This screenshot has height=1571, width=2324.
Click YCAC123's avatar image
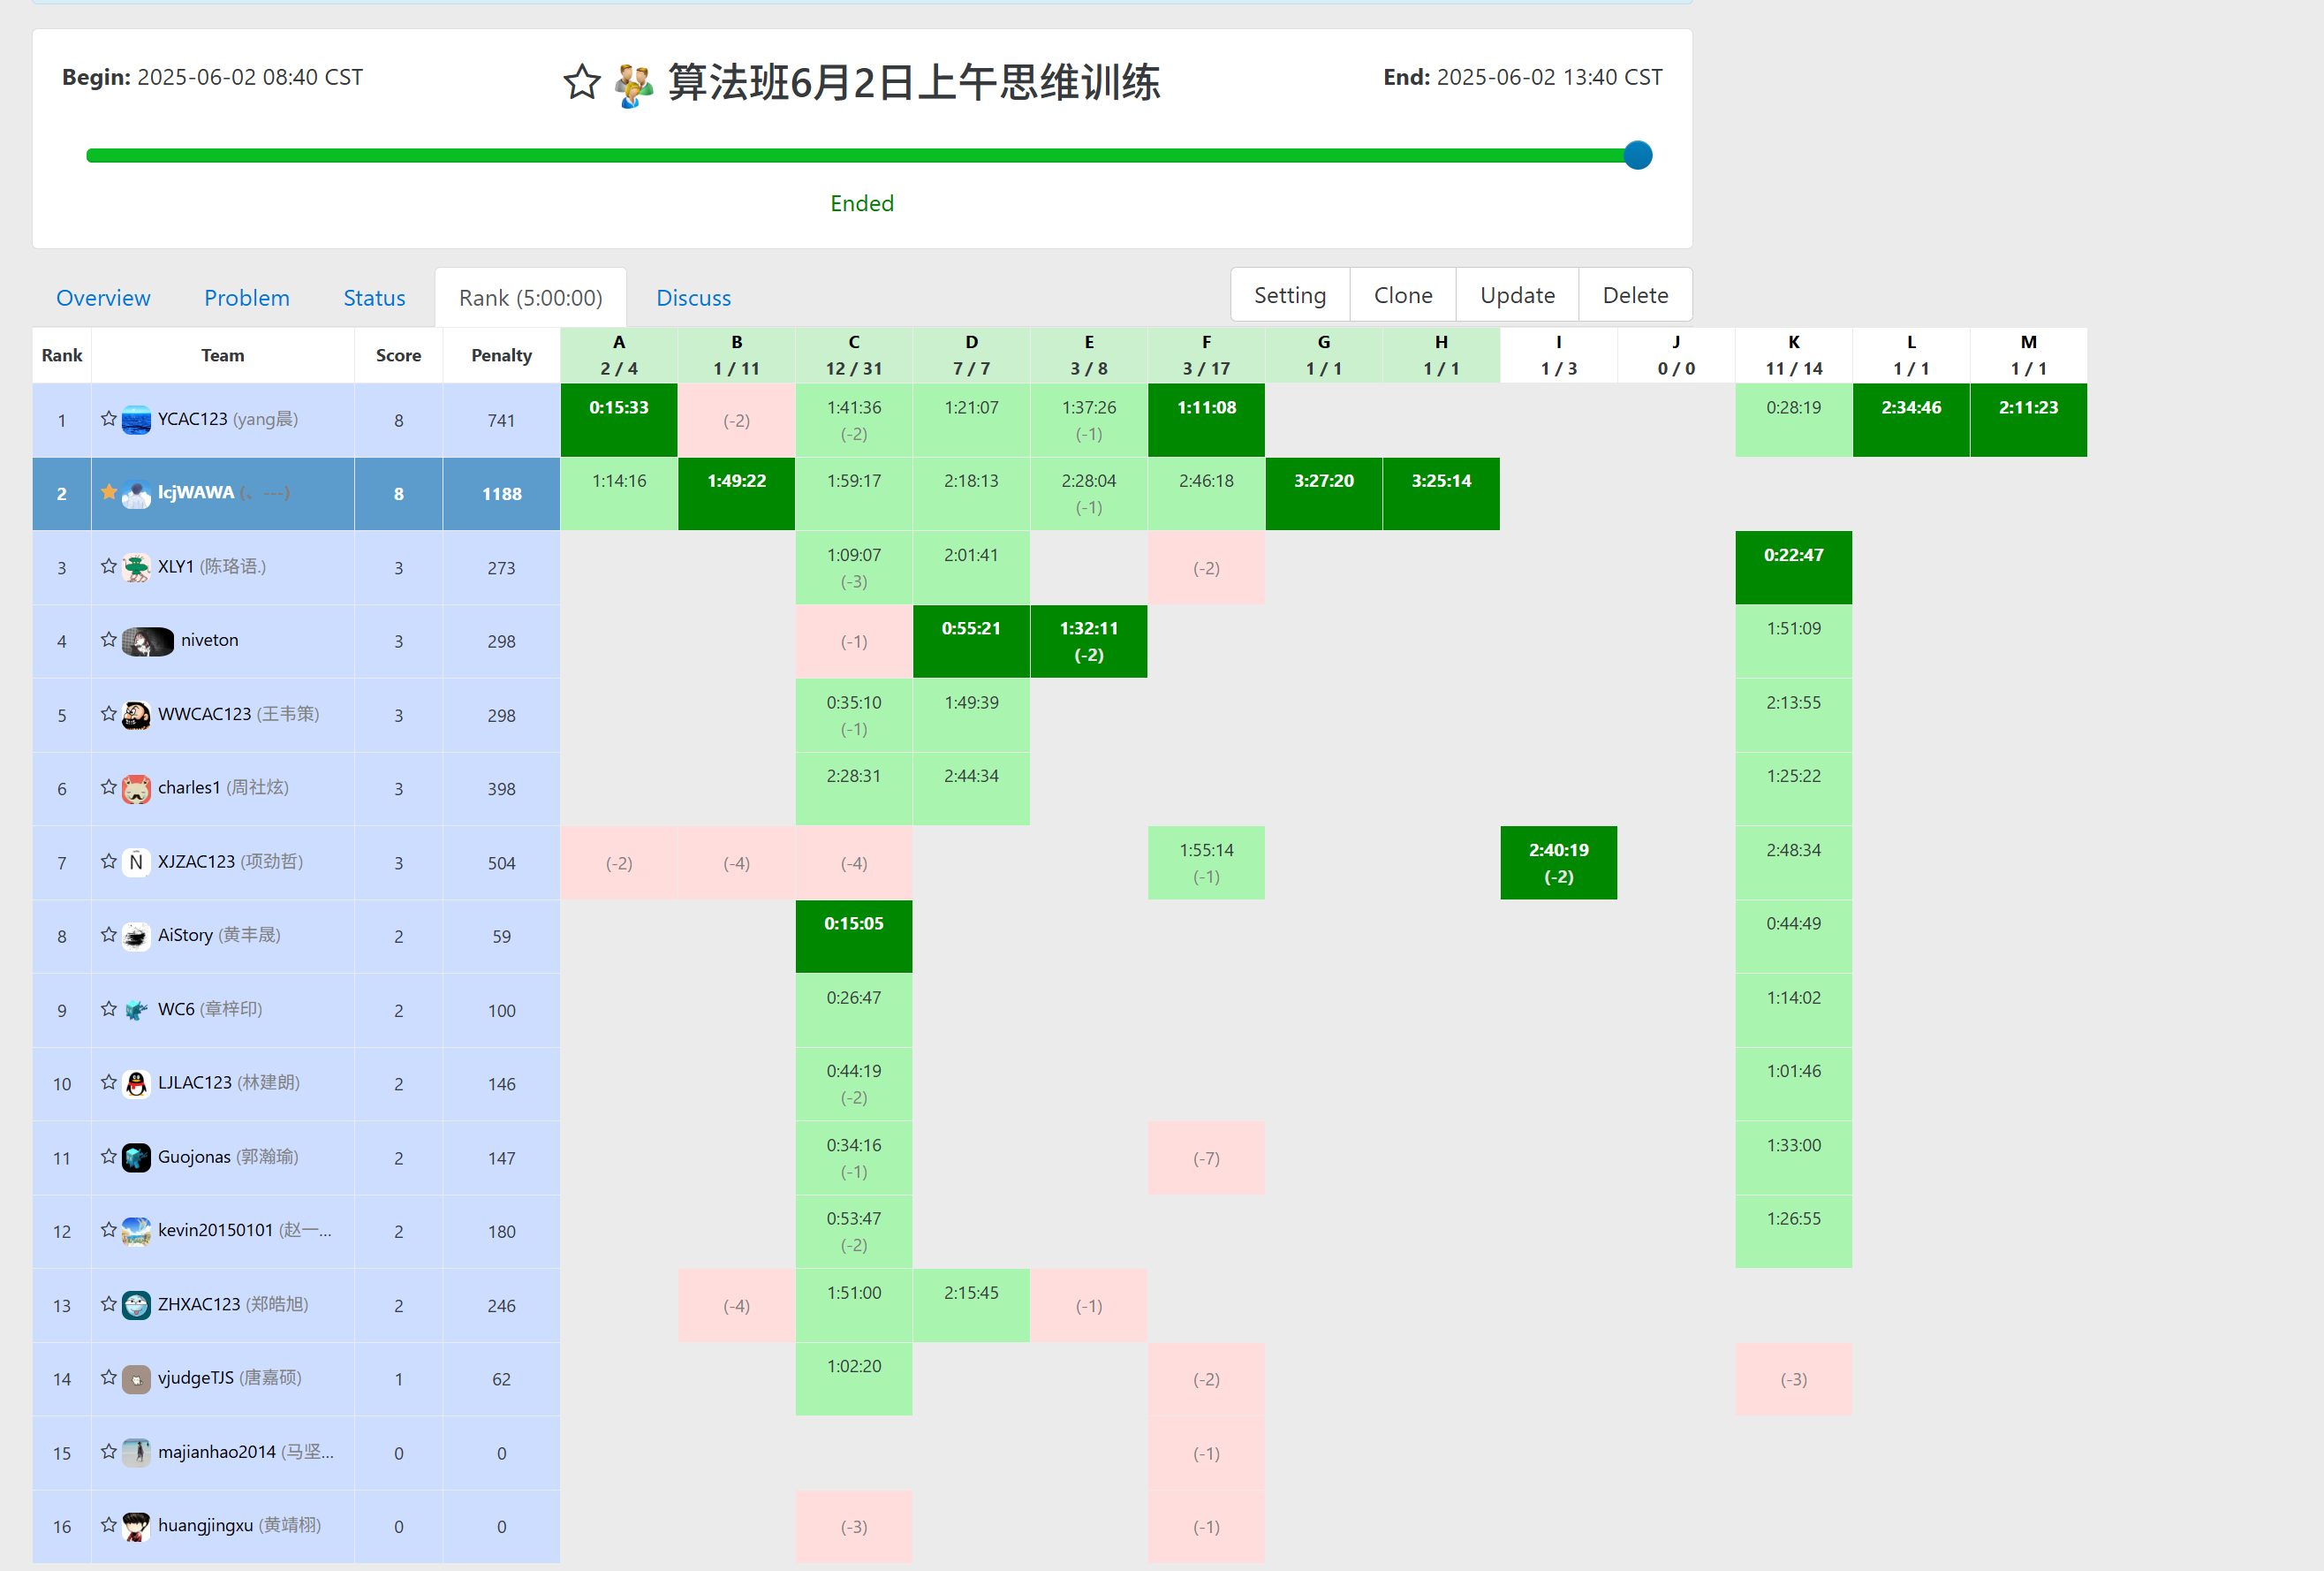136,420
